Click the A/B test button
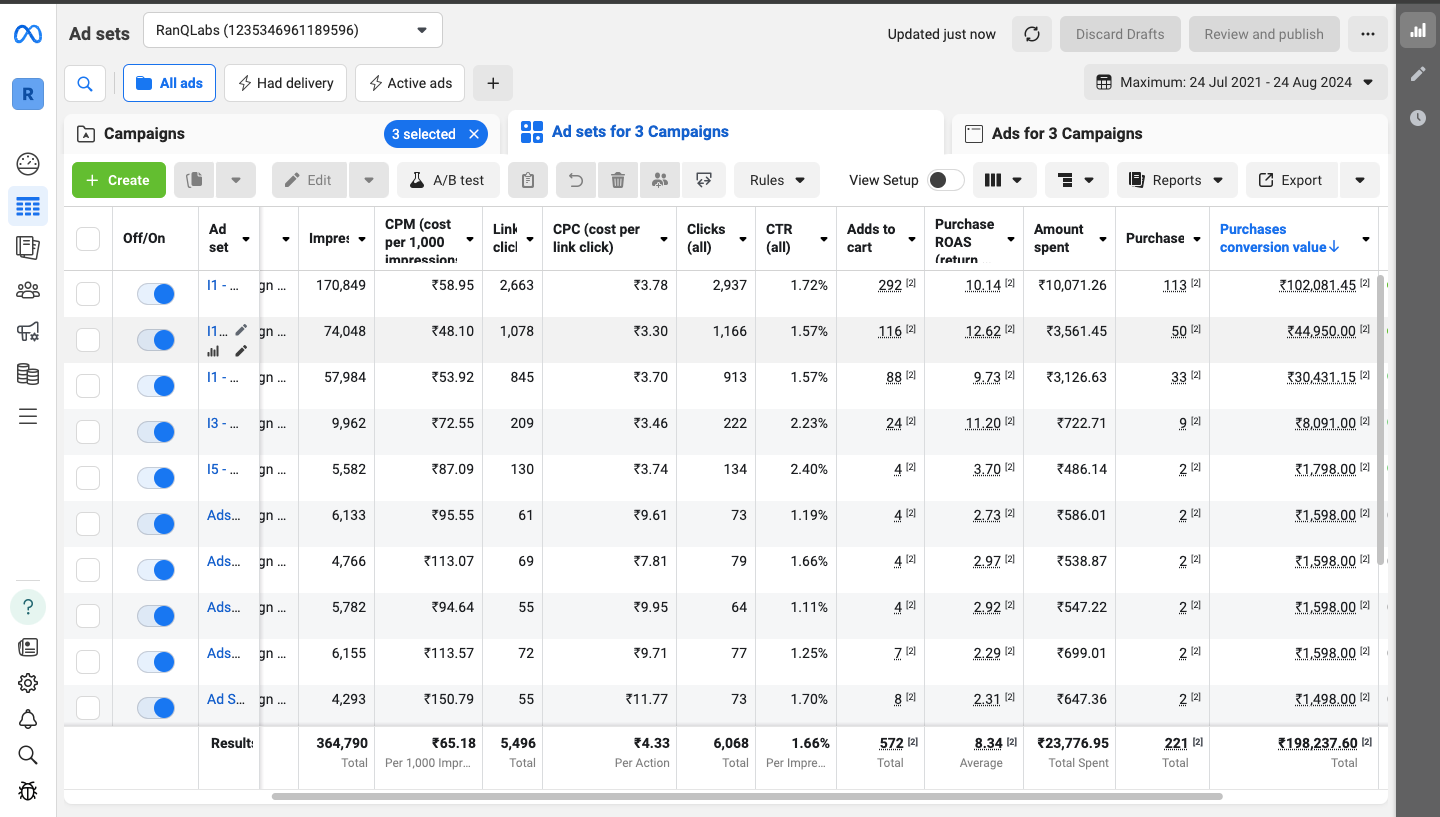Screen dimensions: 1440x817 coord(447,180)
